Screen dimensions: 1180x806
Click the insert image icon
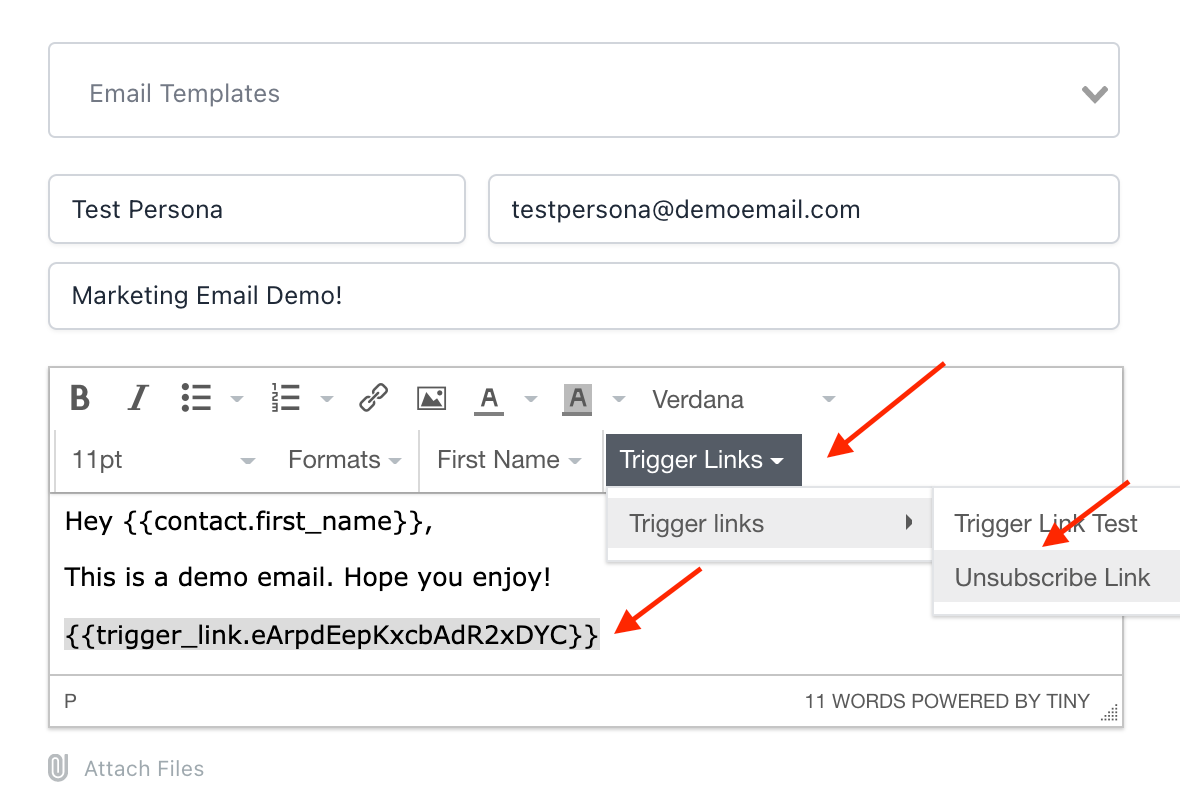pyautogui.click(x=431, y=399)
